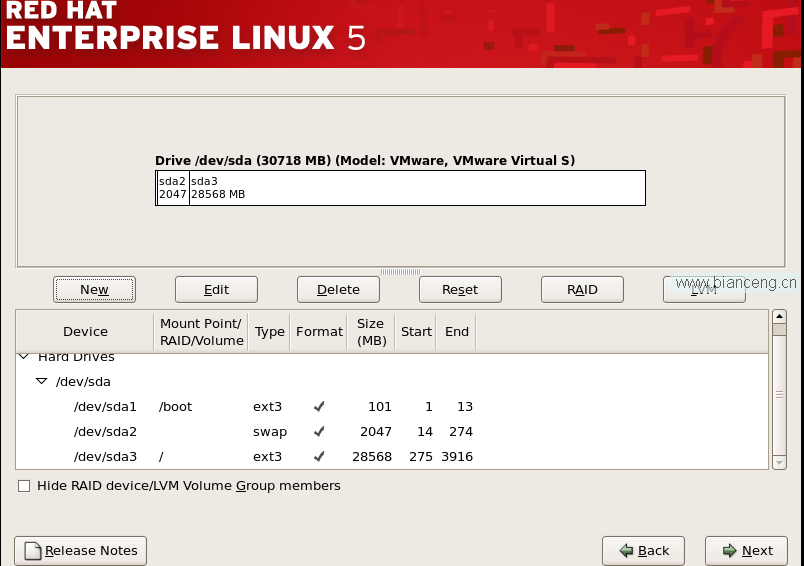Select the sda2 segment in drive diagram
Image resolution: width=804 pixels, height=566 pixels.
coord(173,188)
